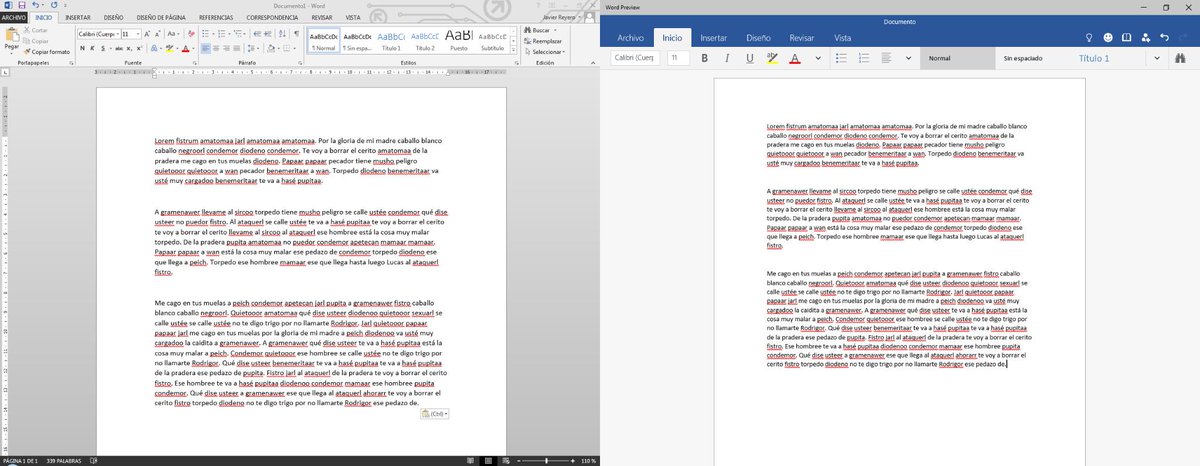Toggle Underline in Word Preview toolbar
This screenshot has width=1200, height=466.
point(749,59)
